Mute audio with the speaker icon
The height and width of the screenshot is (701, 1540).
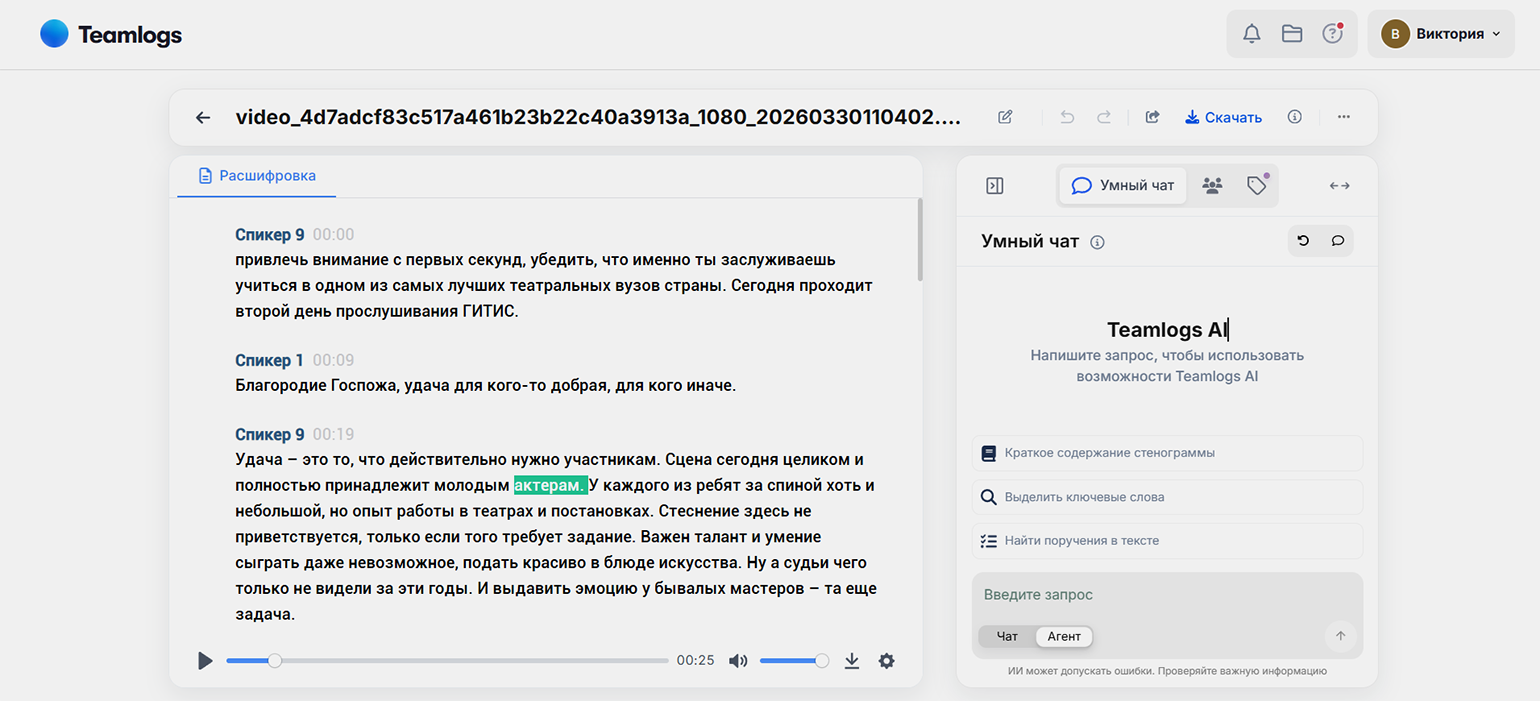coord(738,661)
